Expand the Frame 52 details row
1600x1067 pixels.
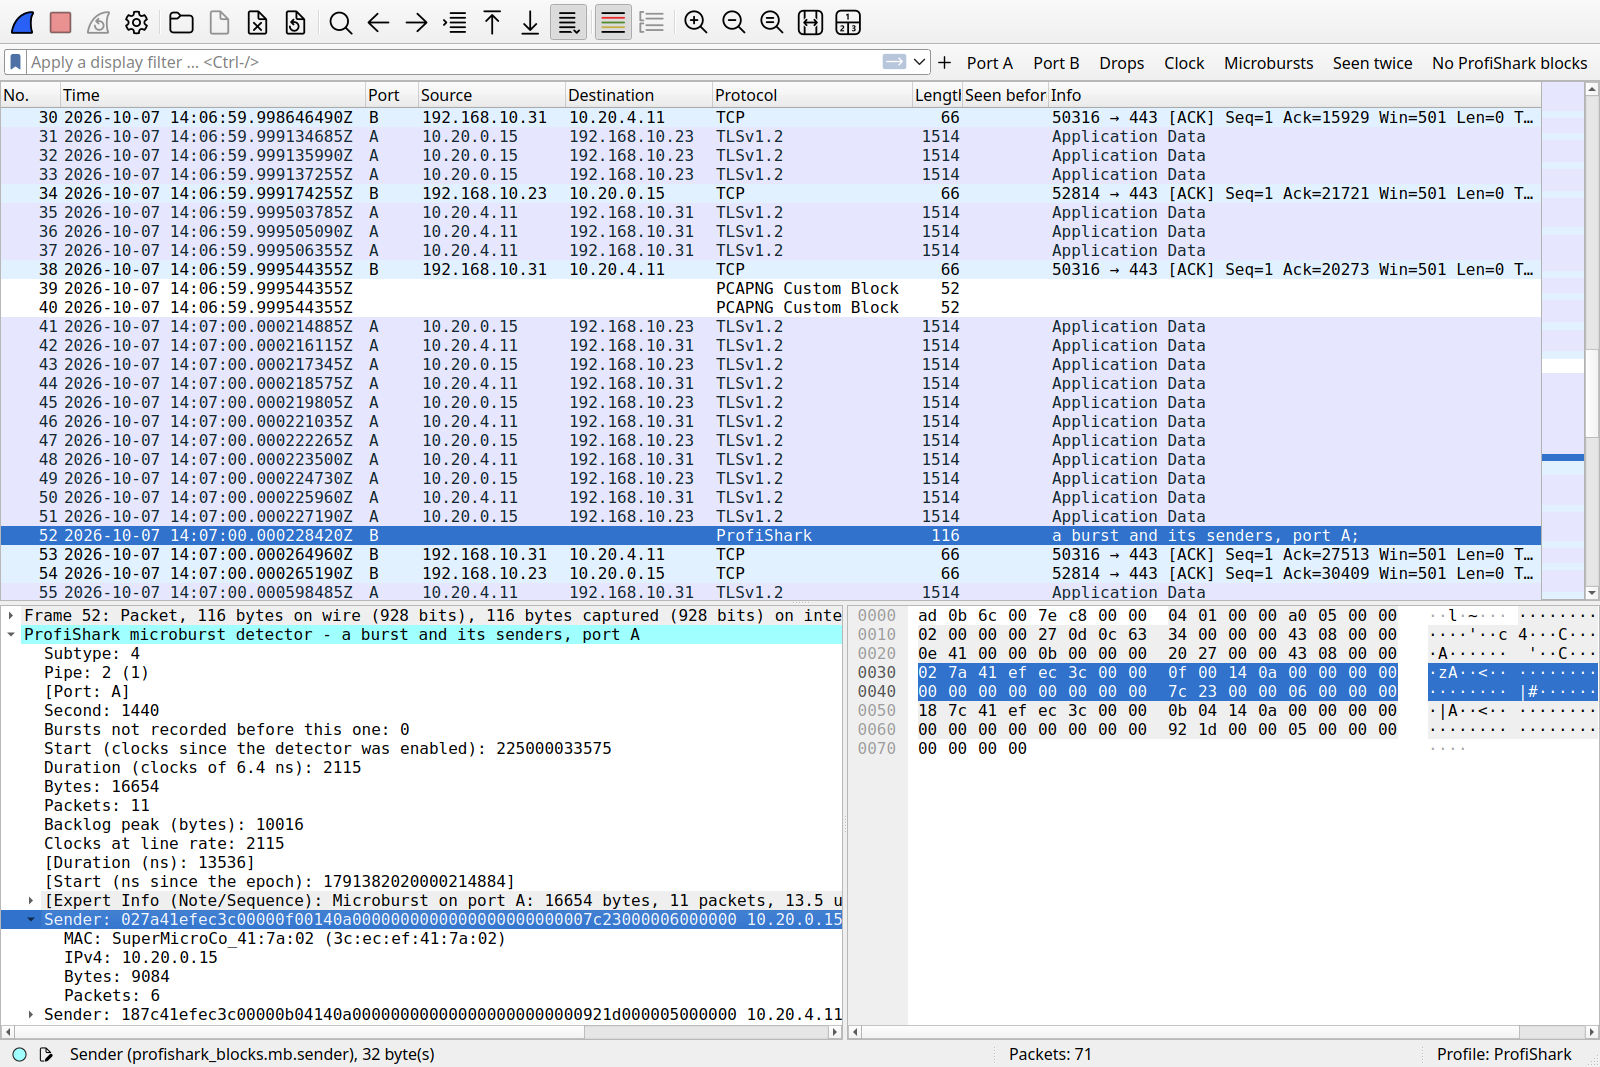11,616
